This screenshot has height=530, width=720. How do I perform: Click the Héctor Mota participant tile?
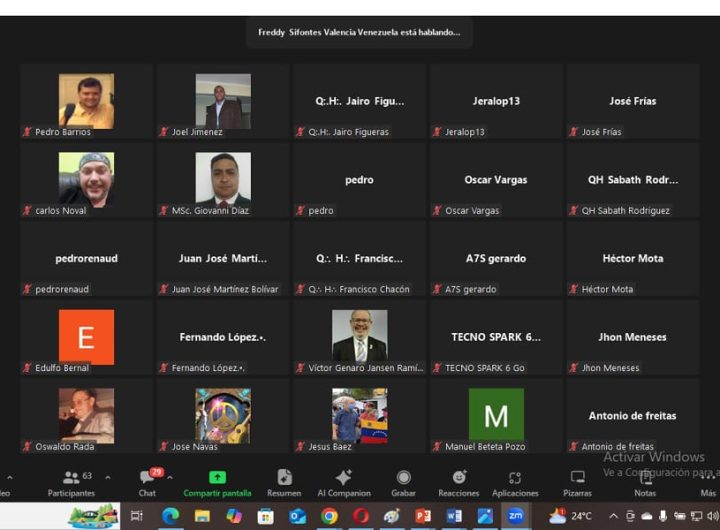633,259
